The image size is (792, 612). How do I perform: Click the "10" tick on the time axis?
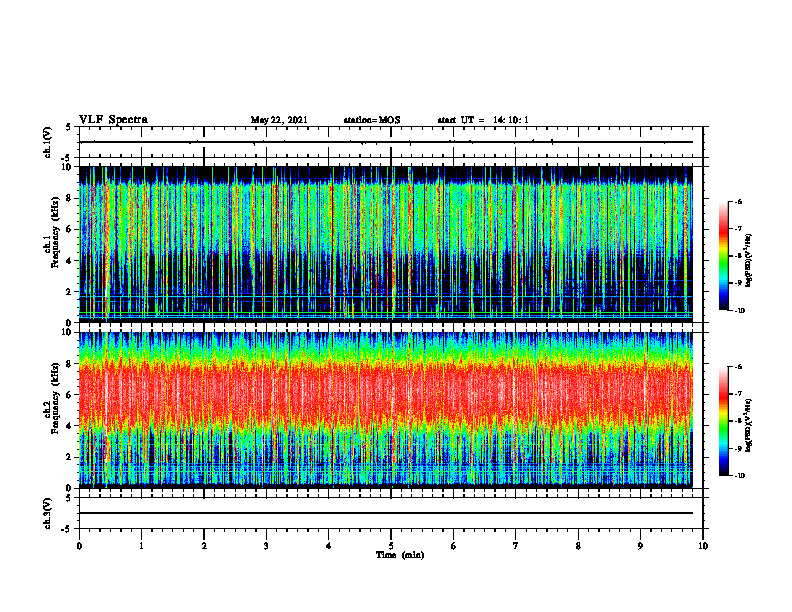[703, 546]
